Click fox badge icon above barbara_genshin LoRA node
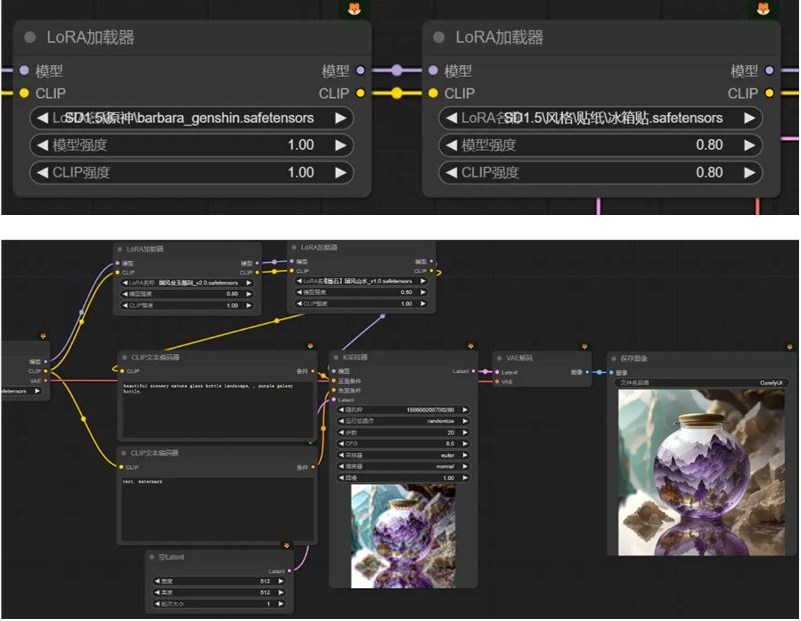 point(354,9)
